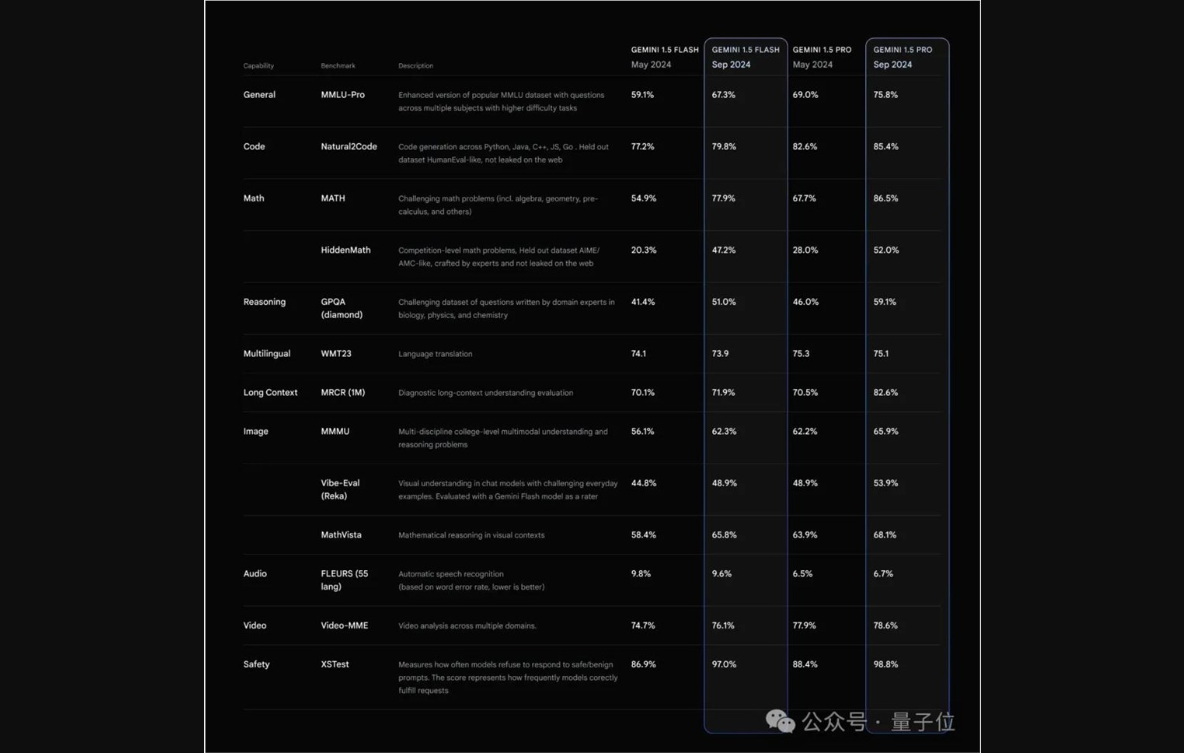This screenshot has height=753, width=1184.
Task: Select the MathVista benchmark name
Action: coord(341,535)
